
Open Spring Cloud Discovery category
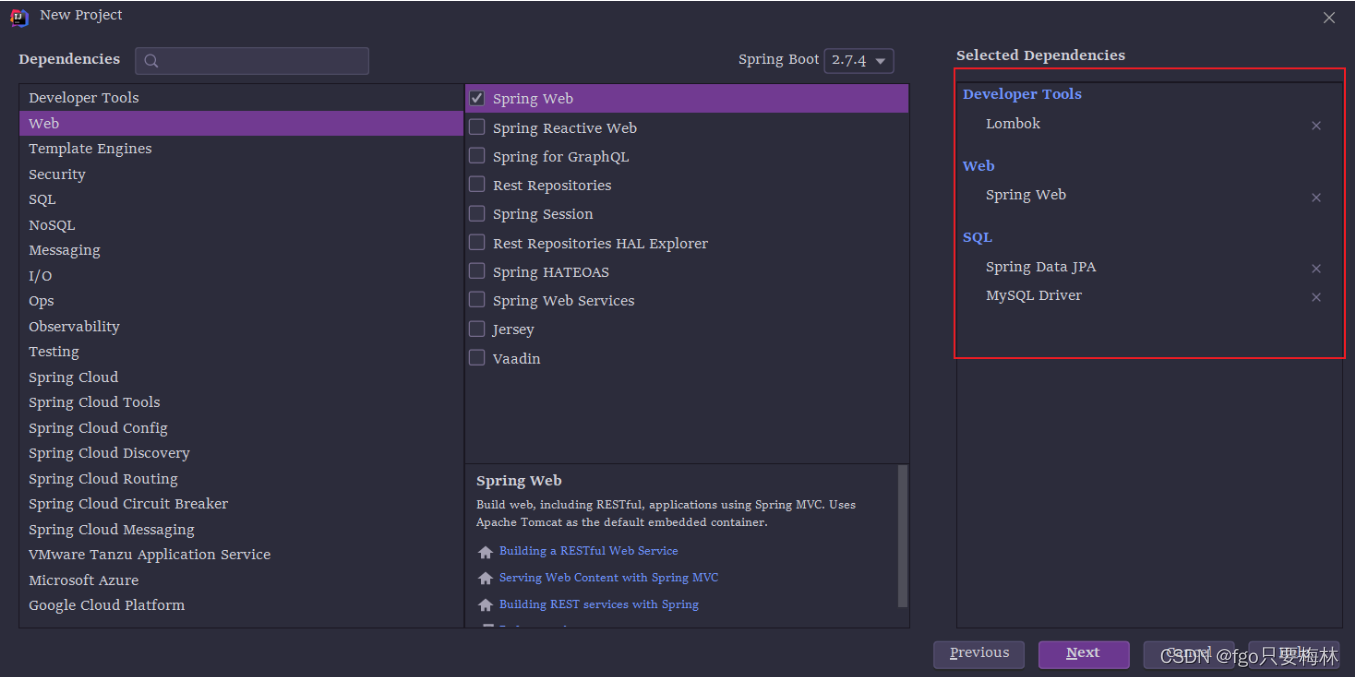(241, 453)
